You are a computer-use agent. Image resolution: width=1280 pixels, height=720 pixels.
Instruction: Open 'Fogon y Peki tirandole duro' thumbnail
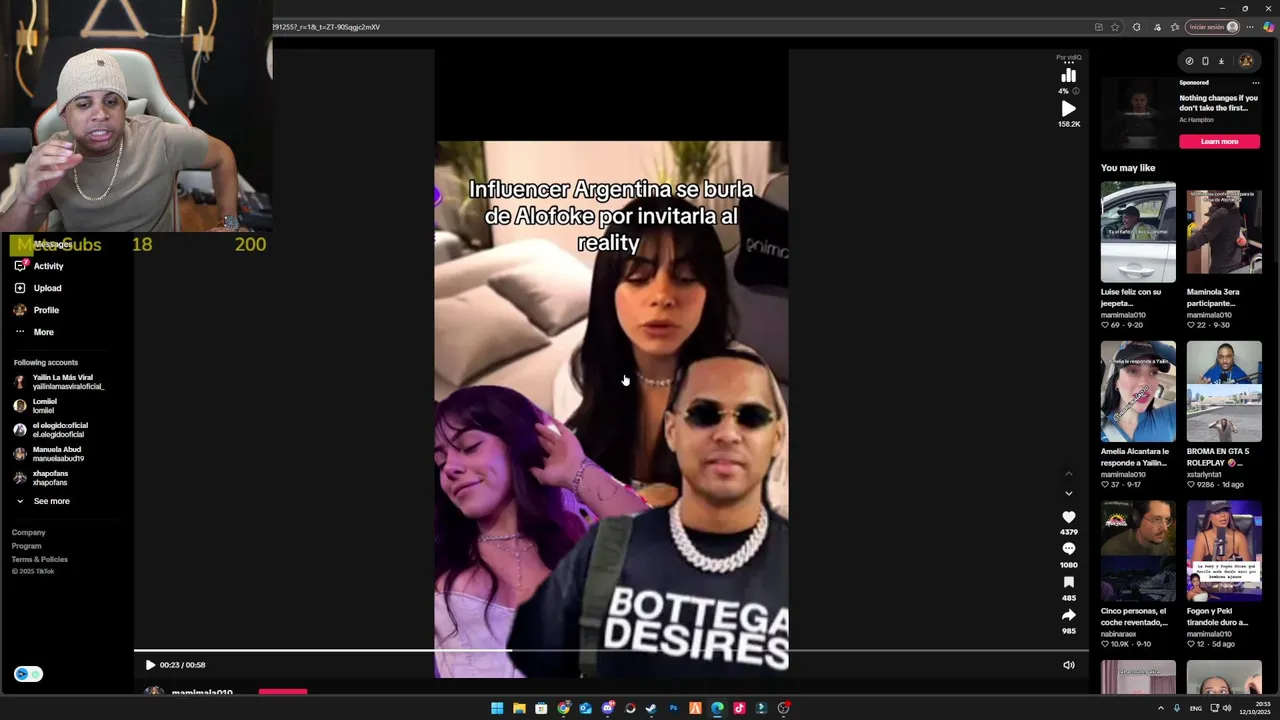[x=1224, y=552]
